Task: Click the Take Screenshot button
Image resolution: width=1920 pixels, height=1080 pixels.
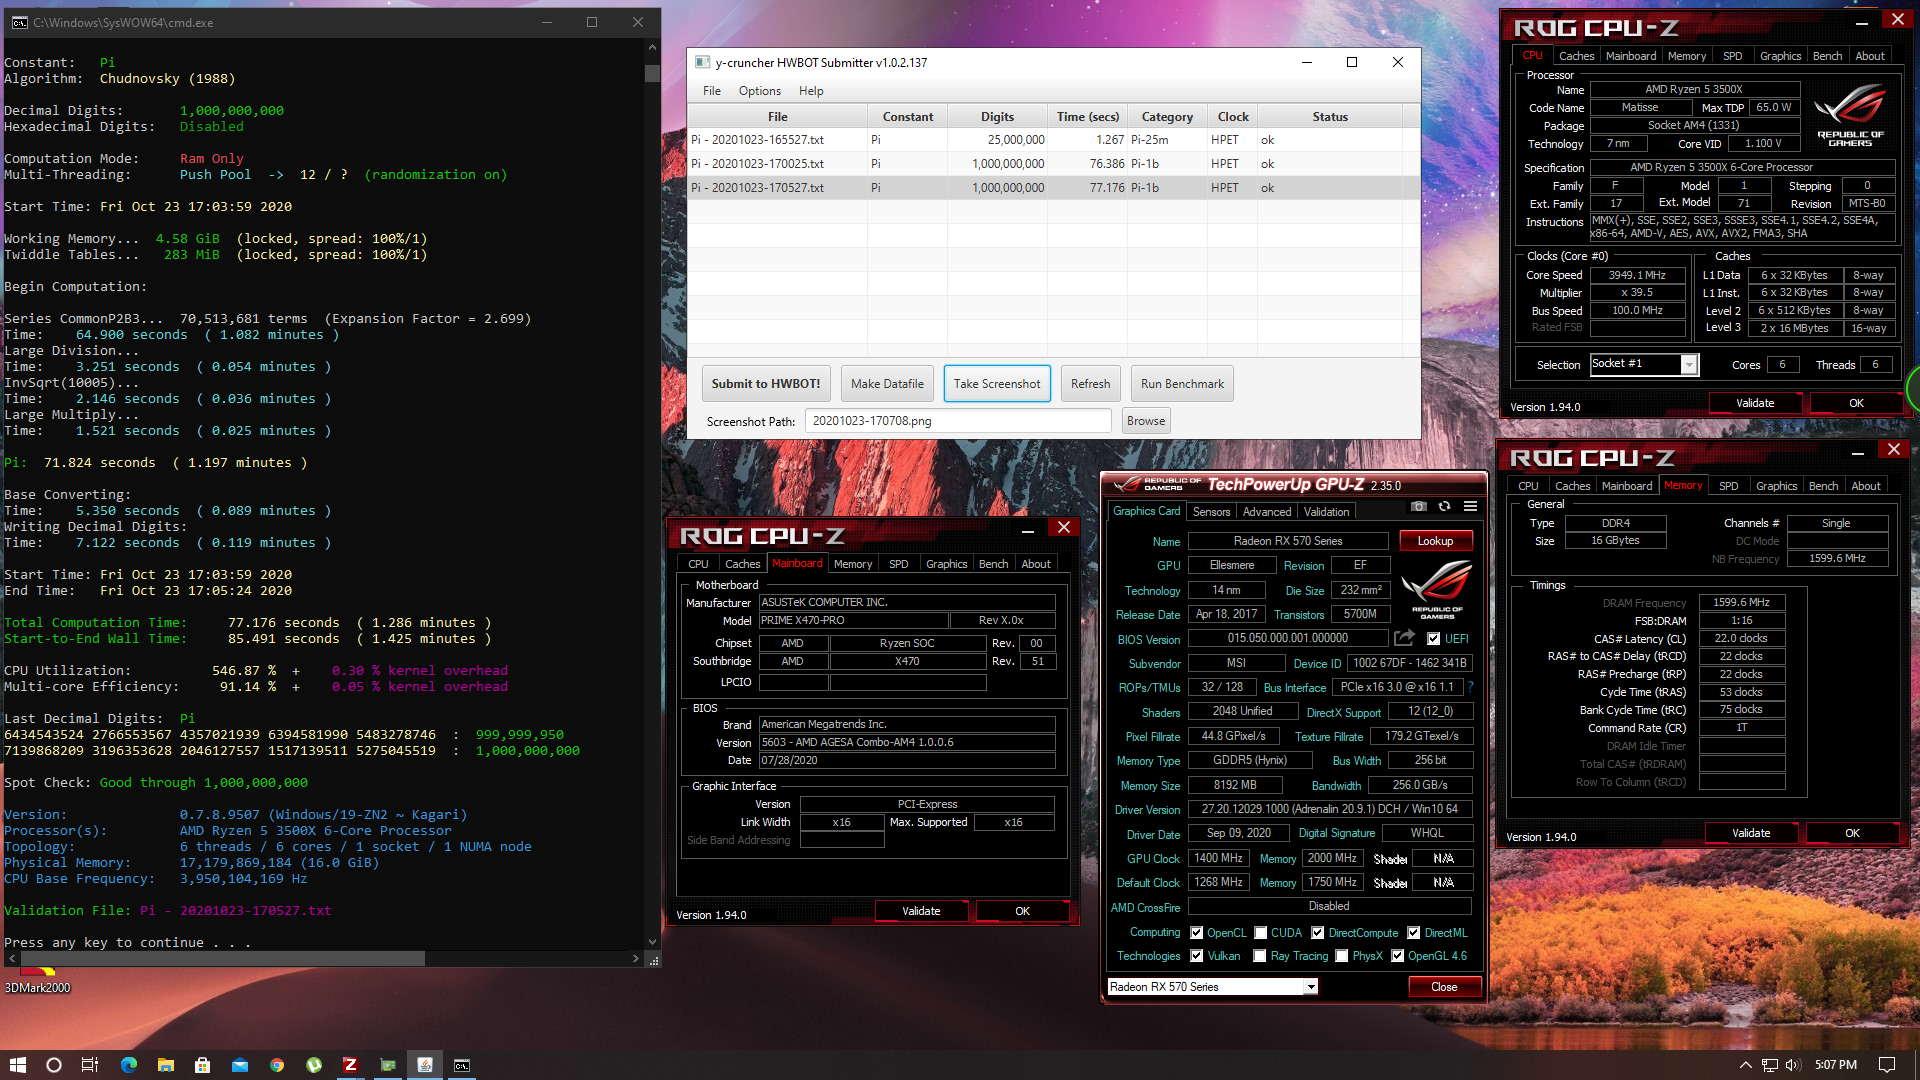Action: (x=997, y=384)
